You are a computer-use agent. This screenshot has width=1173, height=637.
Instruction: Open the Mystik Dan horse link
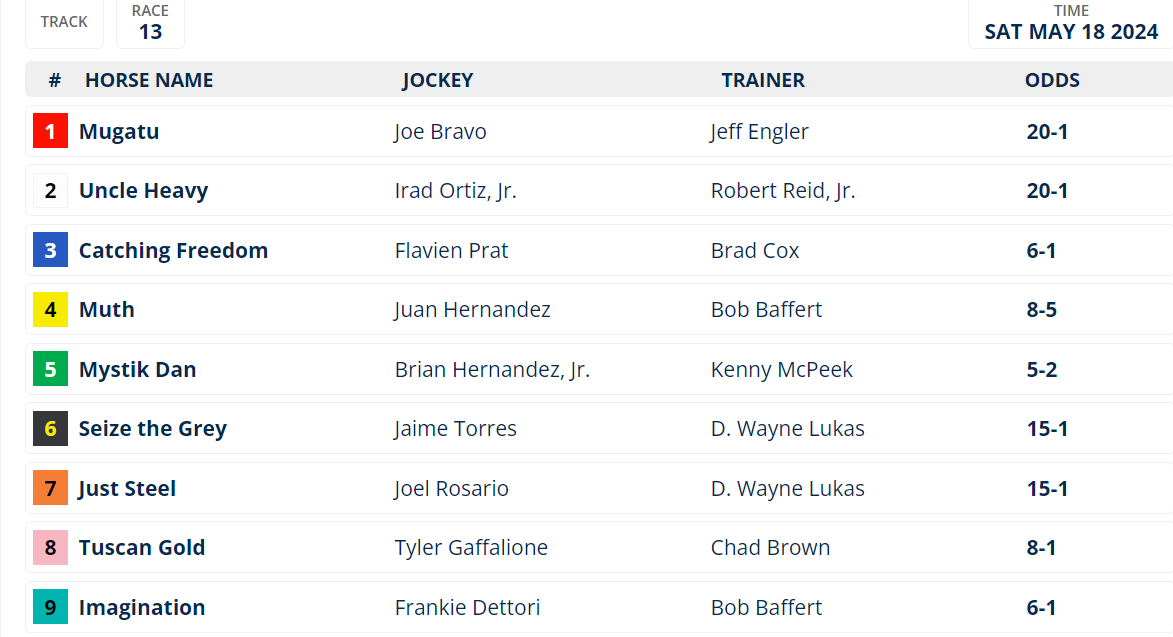(x=137, y=369)
